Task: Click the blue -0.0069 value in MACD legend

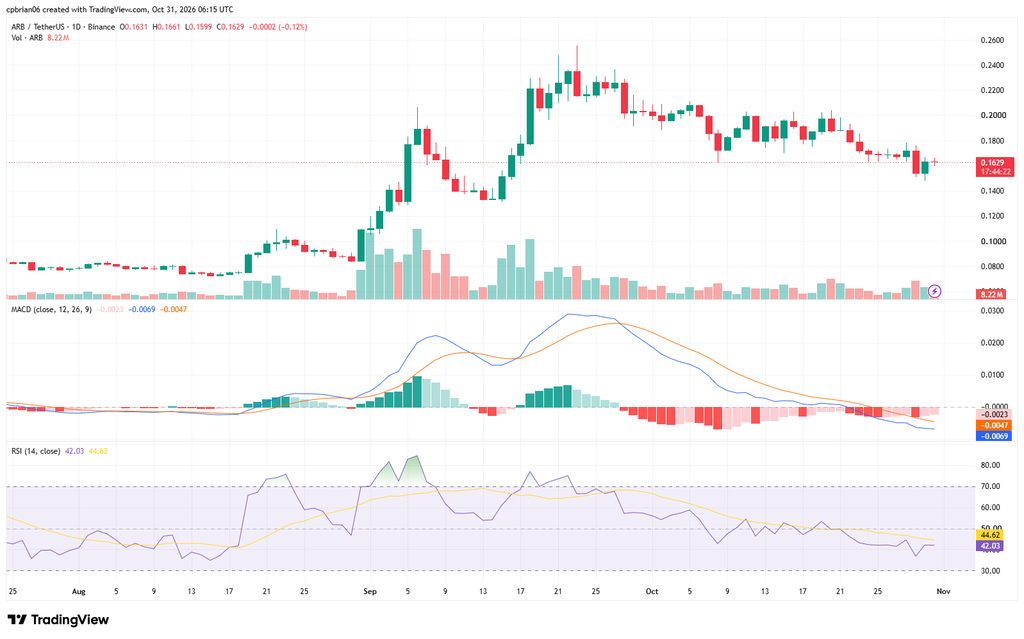Action: point(142,309)
